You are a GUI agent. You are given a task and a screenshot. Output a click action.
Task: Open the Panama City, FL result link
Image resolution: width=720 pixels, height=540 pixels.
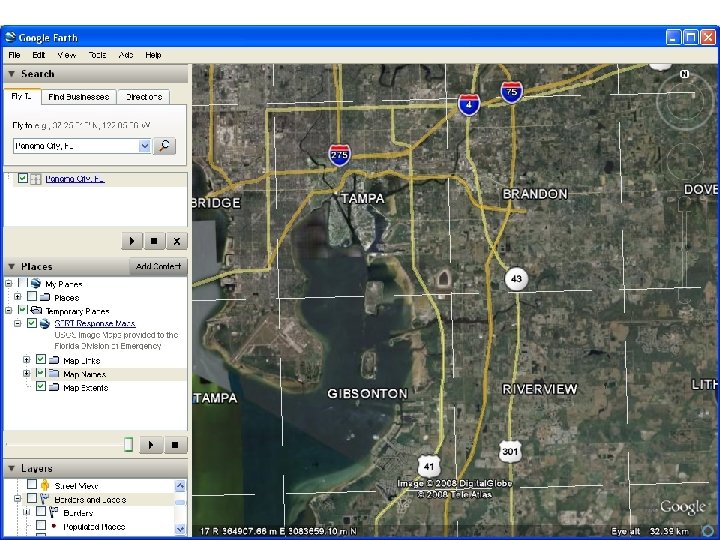click(75, 179)
